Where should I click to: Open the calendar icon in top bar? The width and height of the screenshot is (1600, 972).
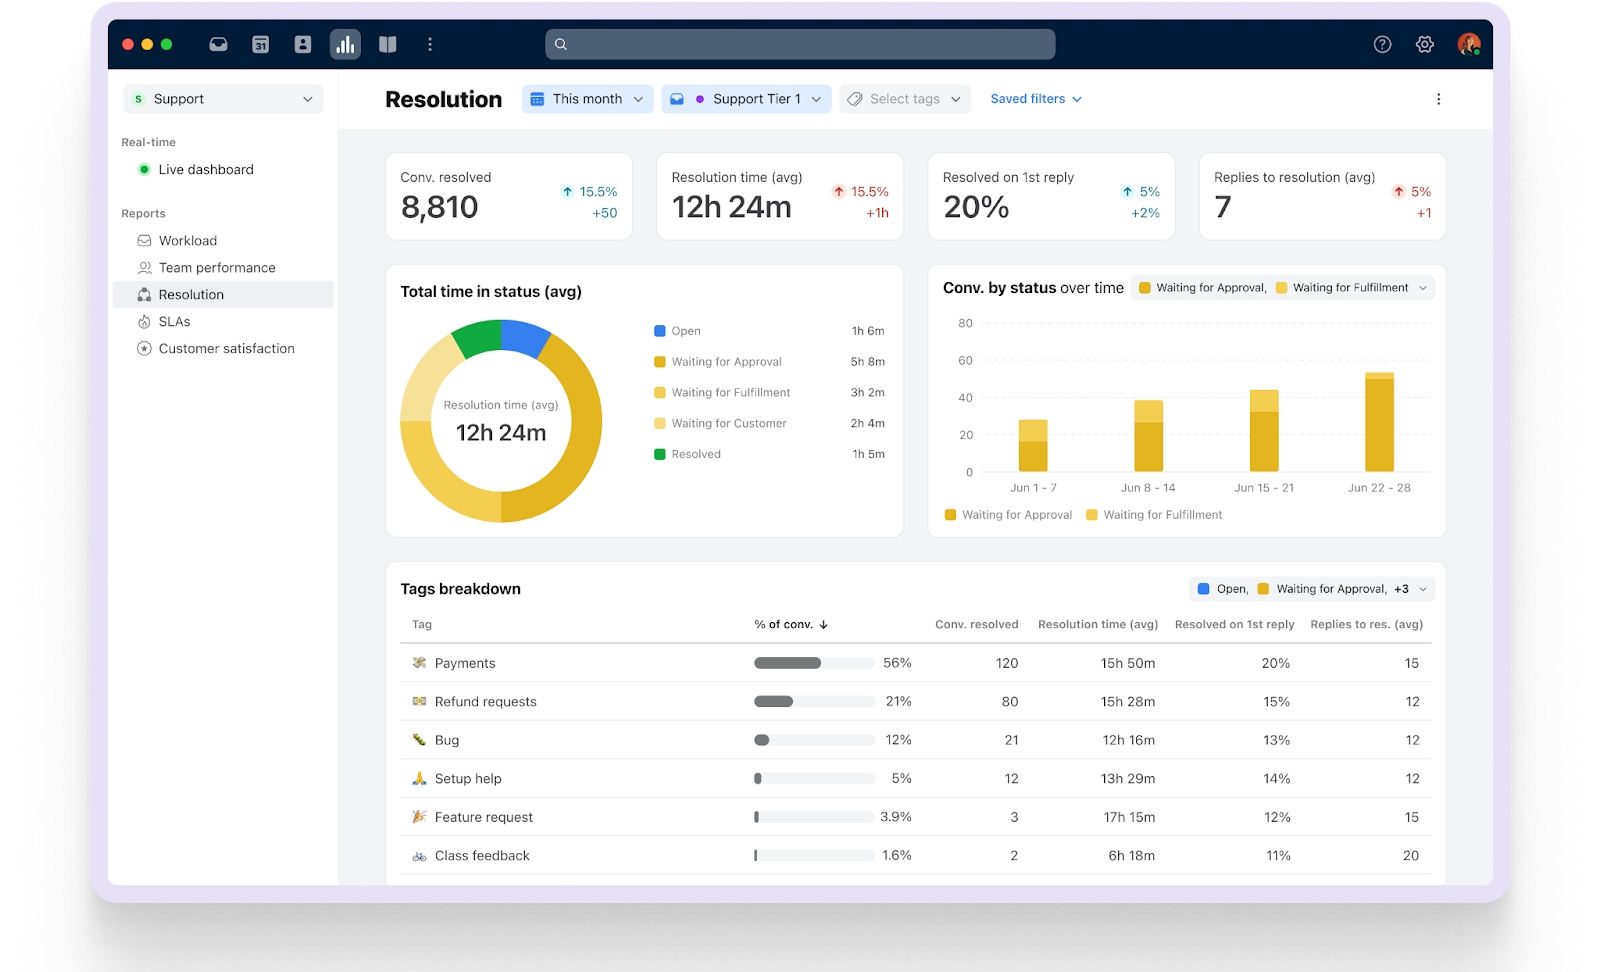(260, 44)
